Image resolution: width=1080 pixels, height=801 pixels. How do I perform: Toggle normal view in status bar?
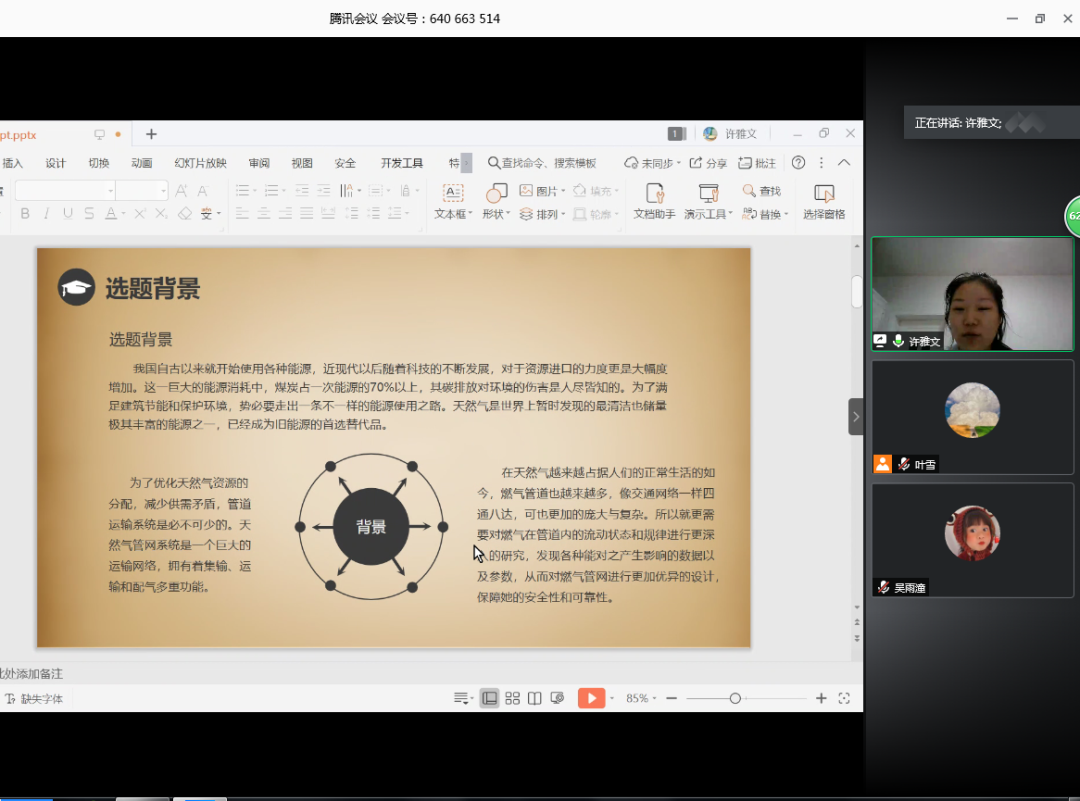click(489, 698)
